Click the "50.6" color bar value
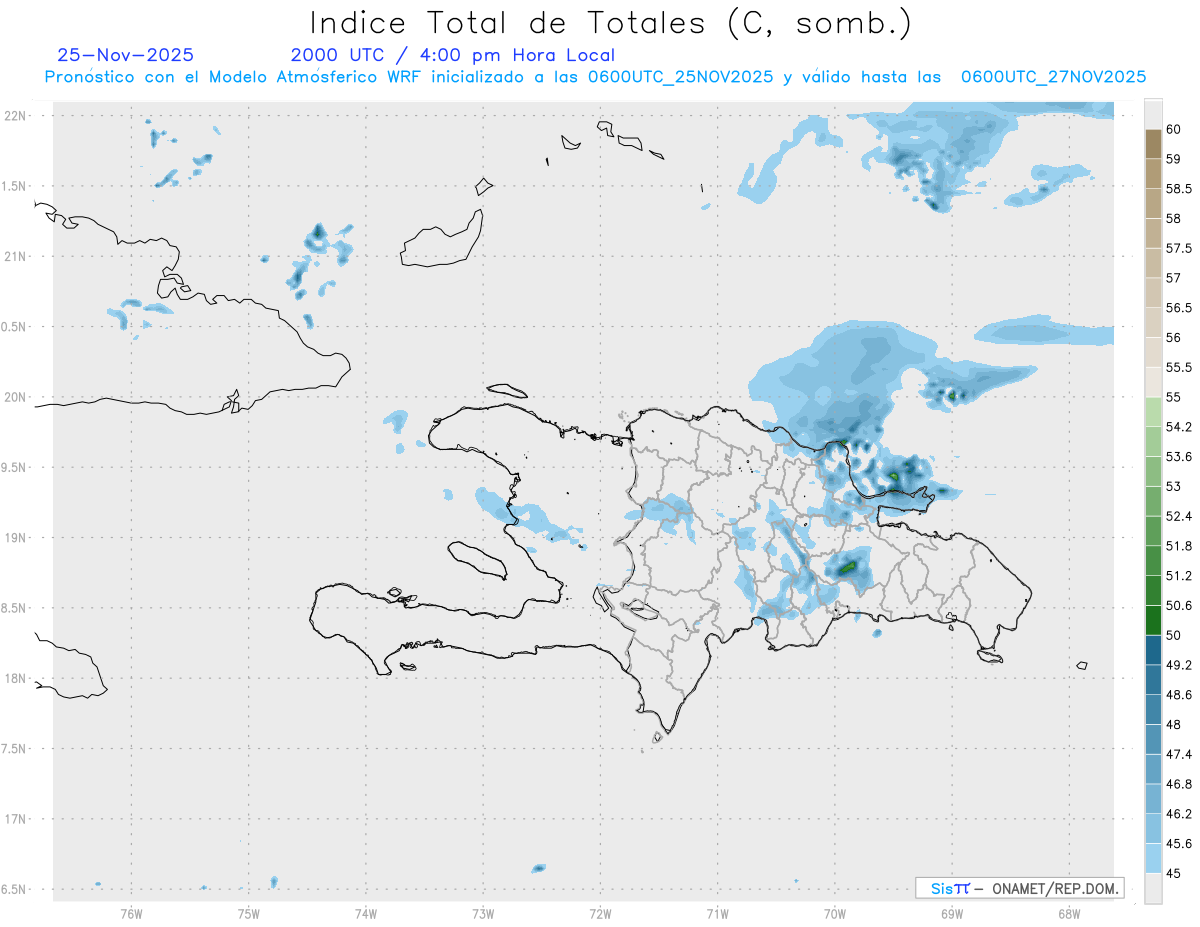 [x=1180, y=606]
